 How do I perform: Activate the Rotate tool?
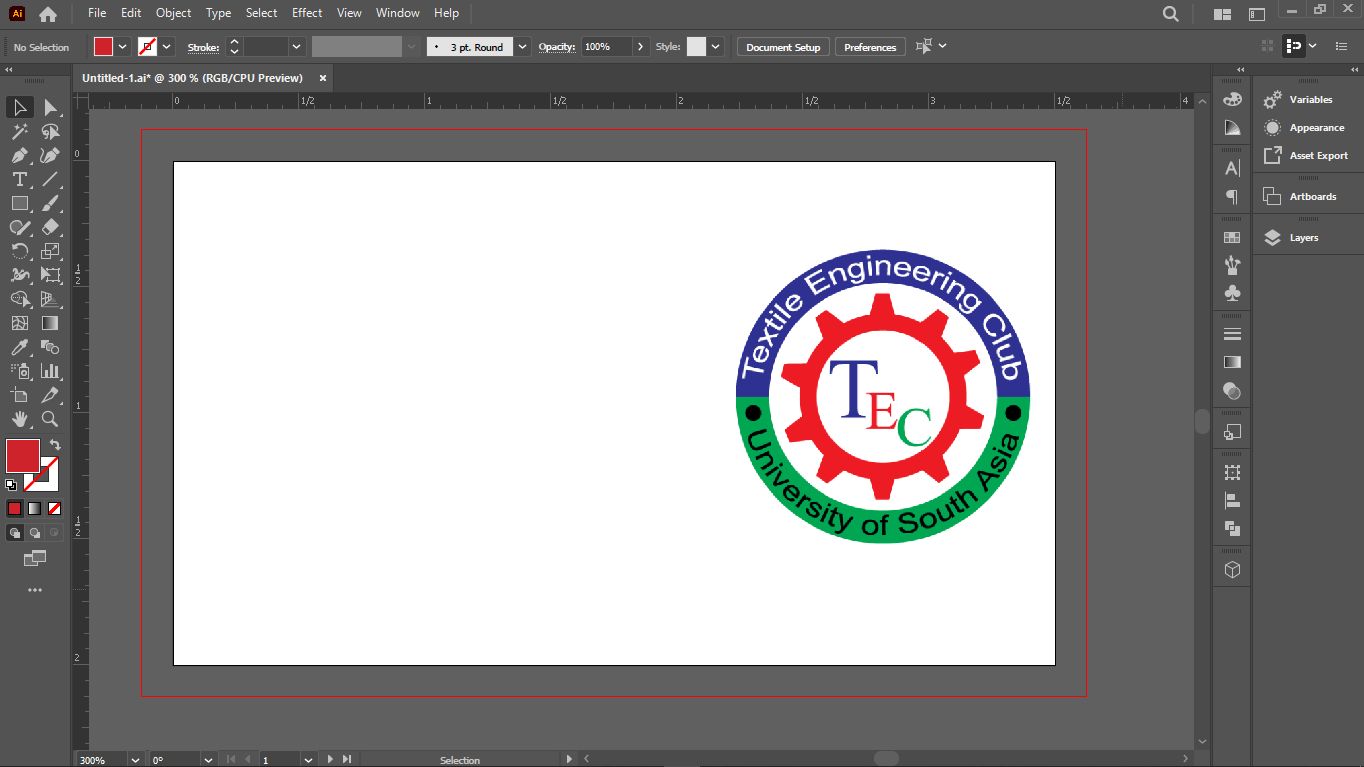[19, 251]
